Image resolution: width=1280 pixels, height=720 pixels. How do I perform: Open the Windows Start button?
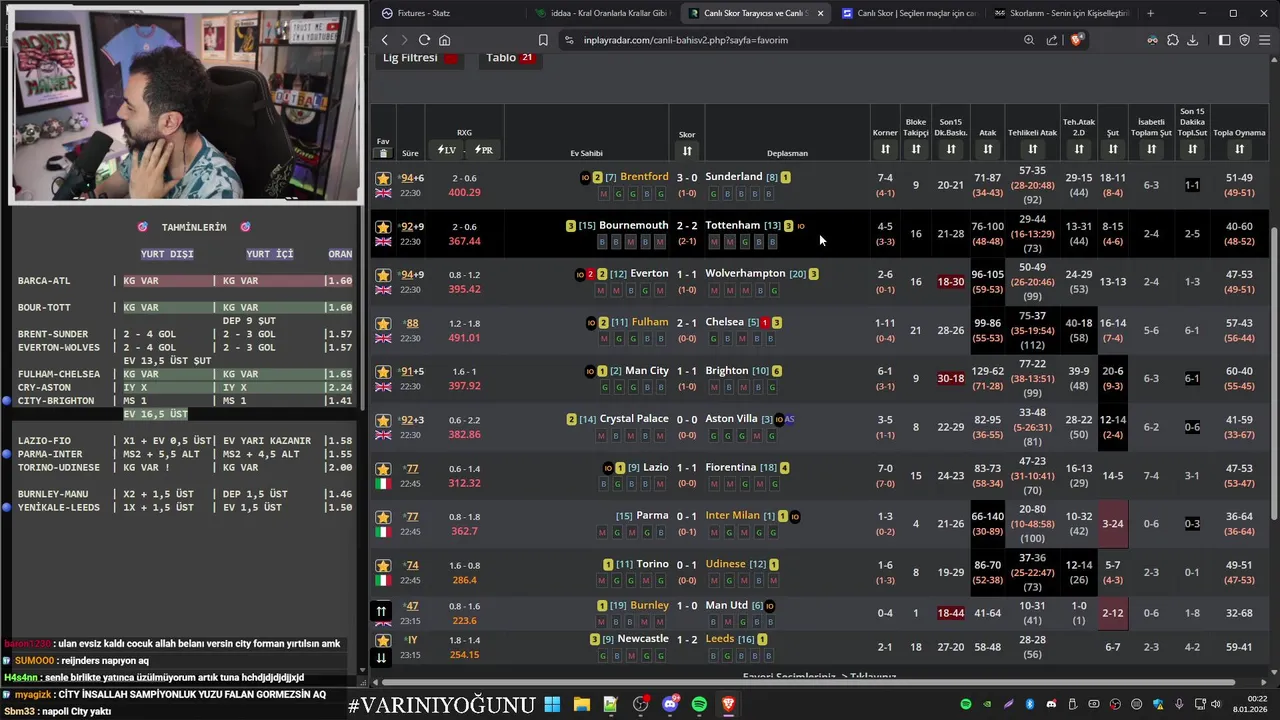[552, 704]
